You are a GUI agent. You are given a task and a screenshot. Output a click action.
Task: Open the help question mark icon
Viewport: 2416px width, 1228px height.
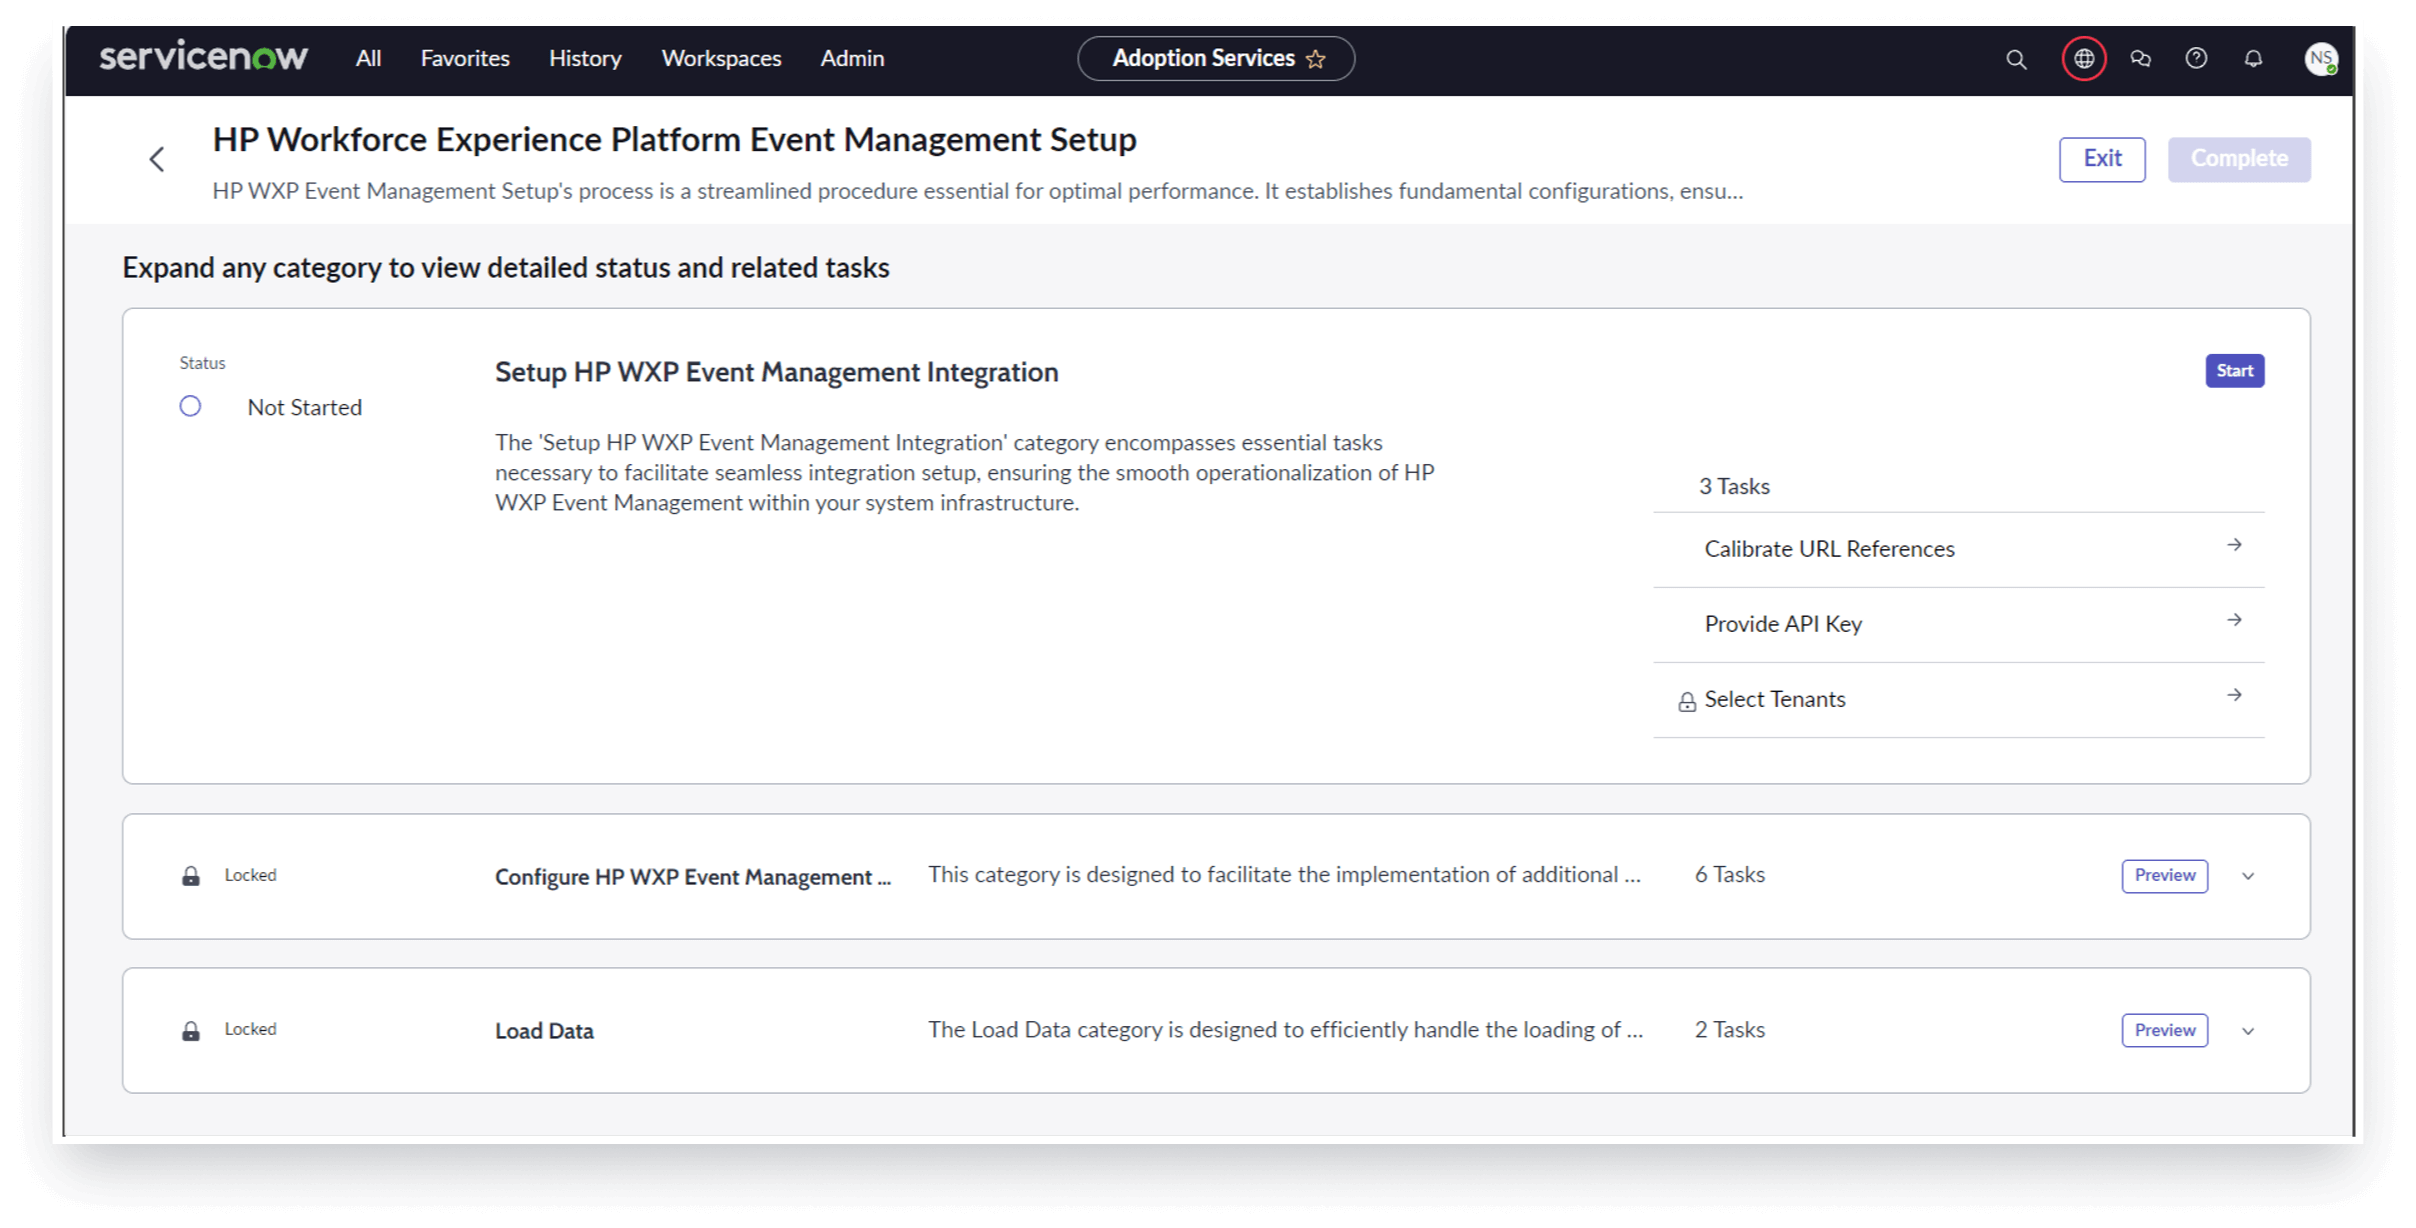pyautogui.click(x=2196, y=59)
